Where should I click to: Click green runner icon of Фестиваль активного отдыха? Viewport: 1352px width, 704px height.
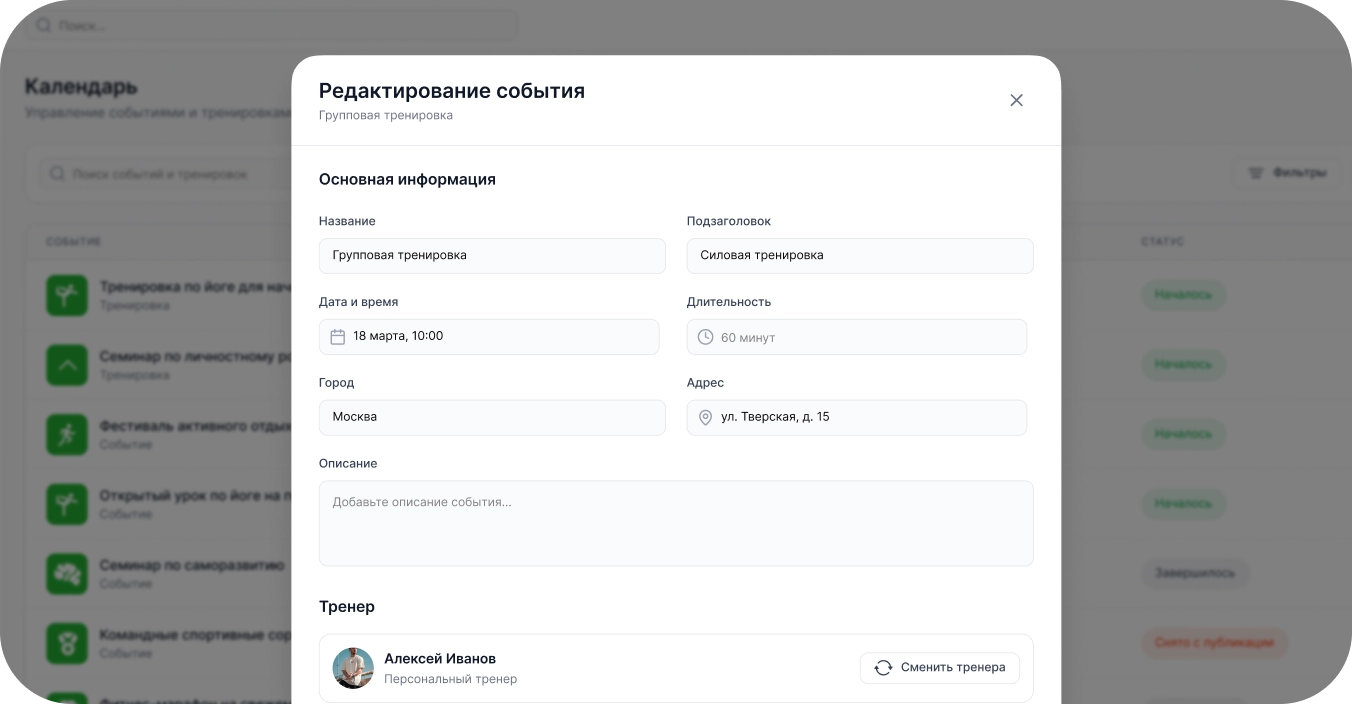point(67,434)
